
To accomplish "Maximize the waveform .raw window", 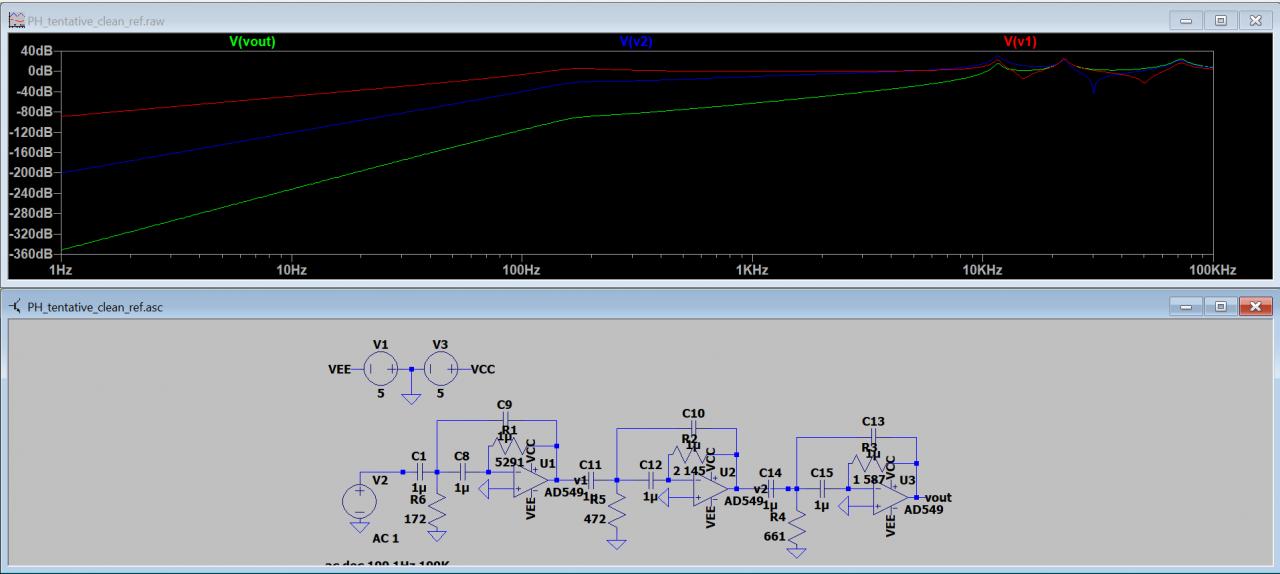I will click(x=1220, y=20).
